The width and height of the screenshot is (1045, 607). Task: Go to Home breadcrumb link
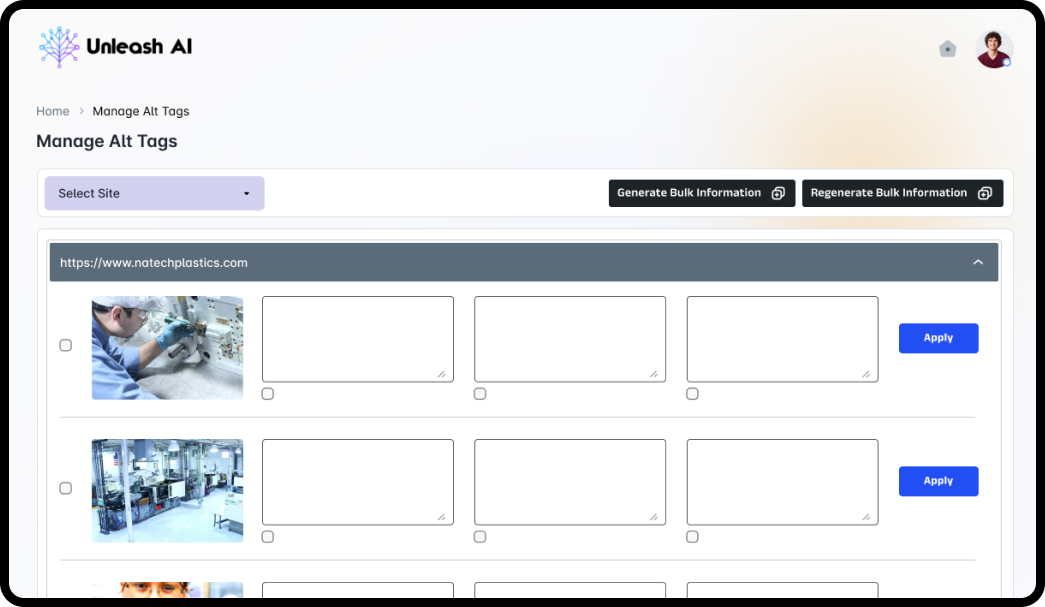53,111
